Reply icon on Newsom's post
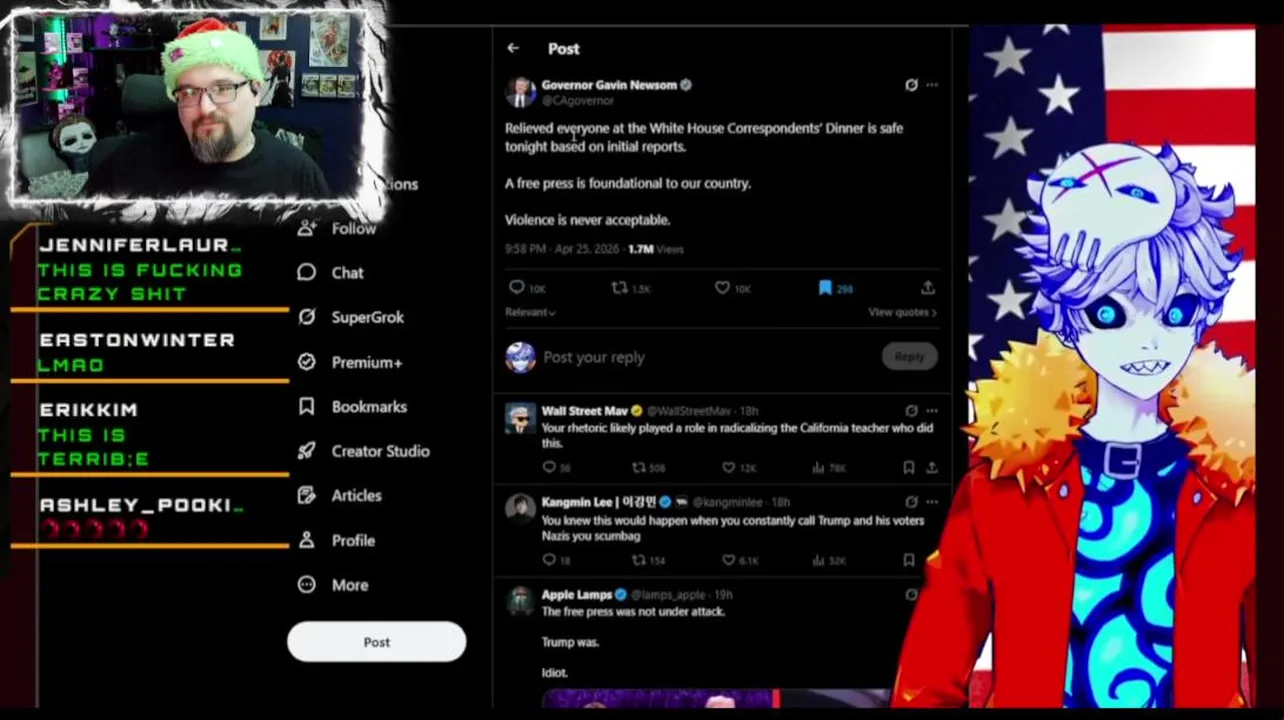Screen dimensions: 1284x720 [517, 288]
